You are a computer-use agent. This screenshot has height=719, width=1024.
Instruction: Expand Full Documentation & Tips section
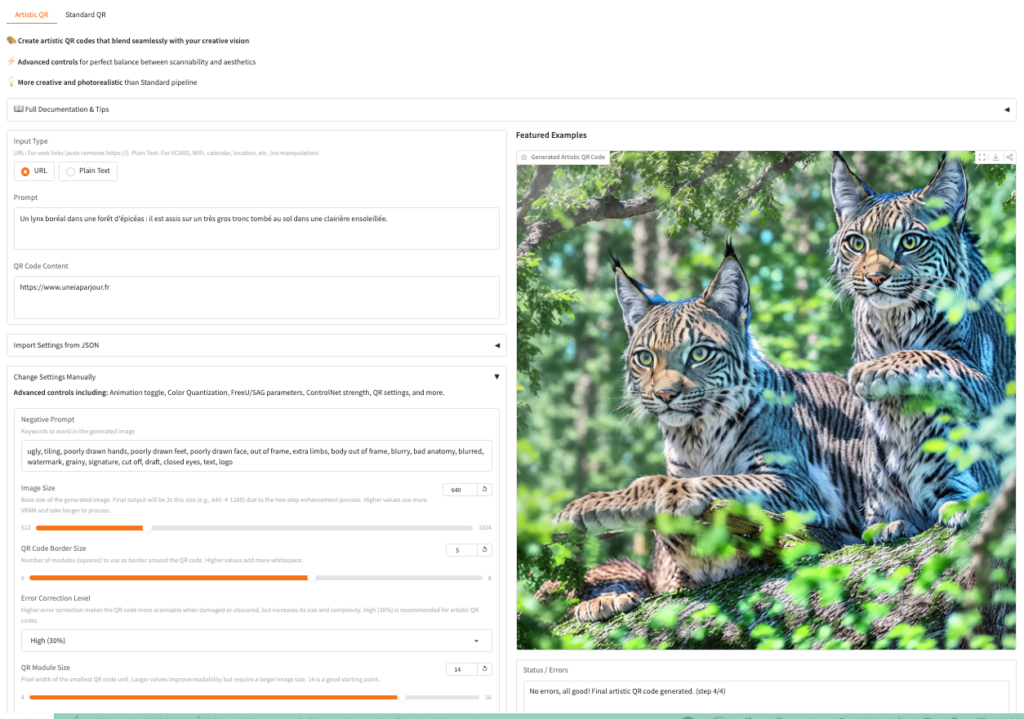coord(1006,109)
